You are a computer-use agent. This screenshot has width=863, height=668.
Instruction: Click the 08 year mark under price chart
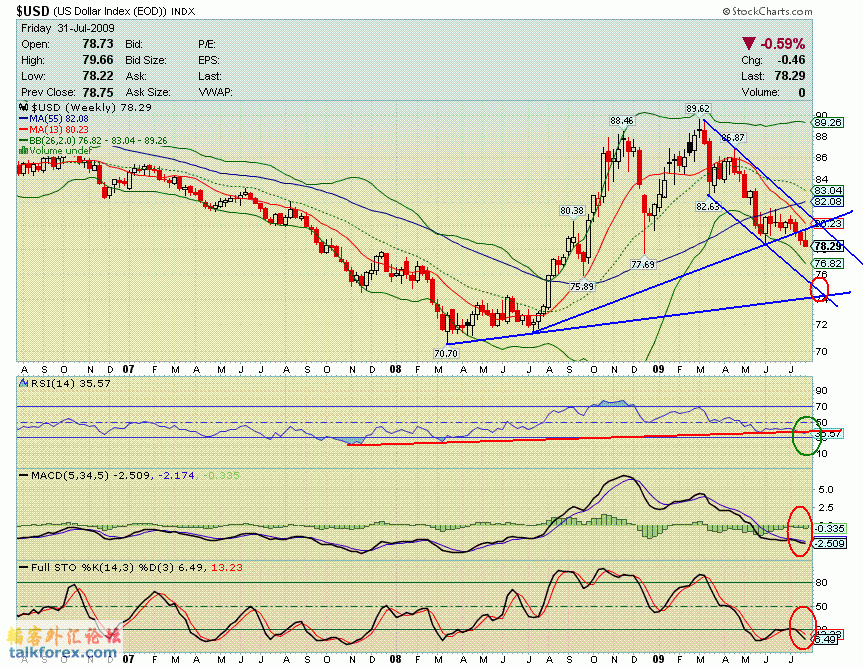[x=395, y=369]
